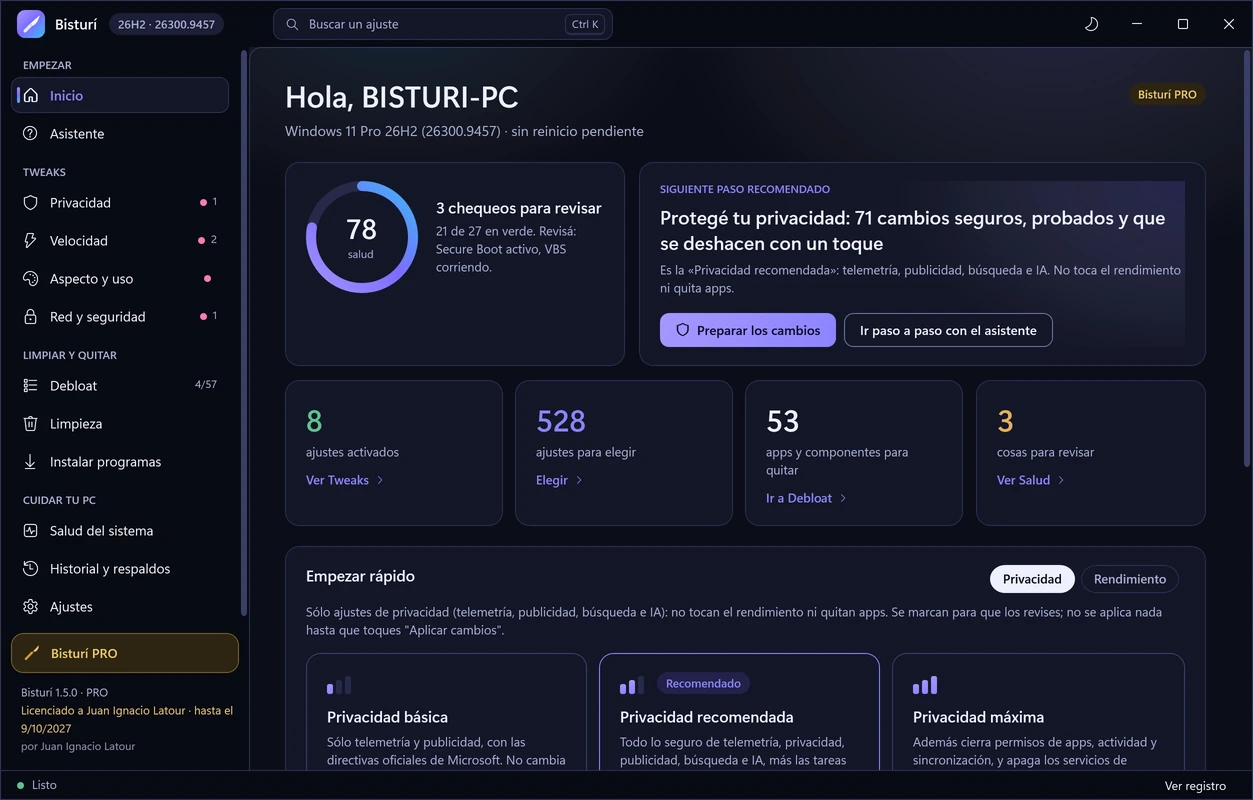Click the 3 chequeos para revisar heading

(x=519, y=209)
